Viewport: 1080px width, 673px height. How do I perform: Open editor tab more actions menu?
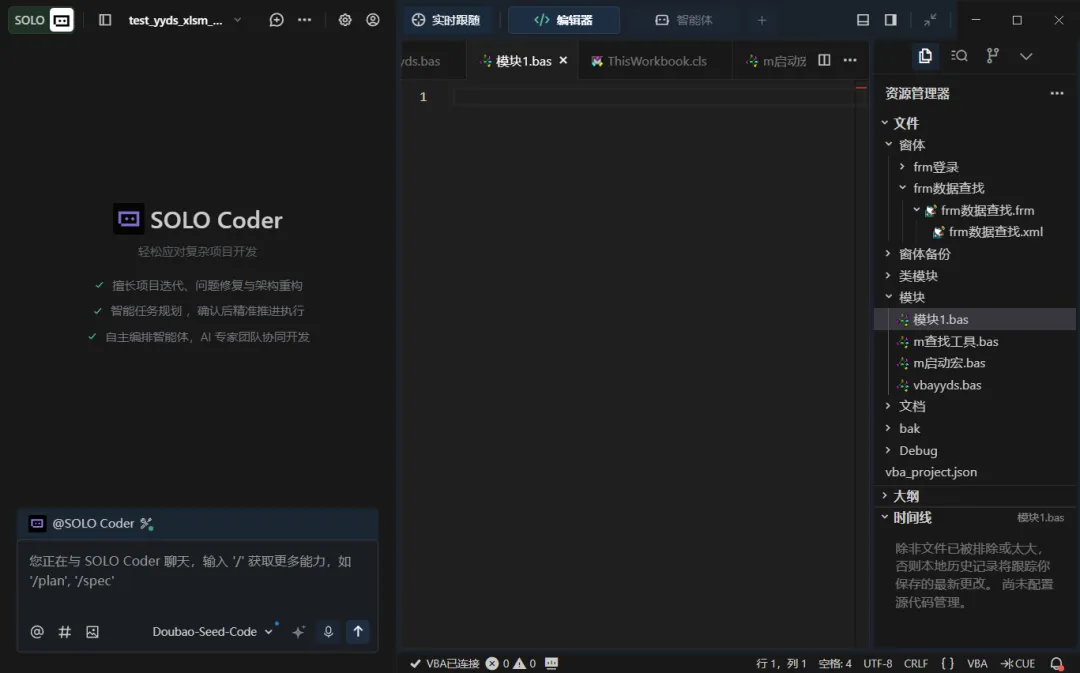click(850, 61)
